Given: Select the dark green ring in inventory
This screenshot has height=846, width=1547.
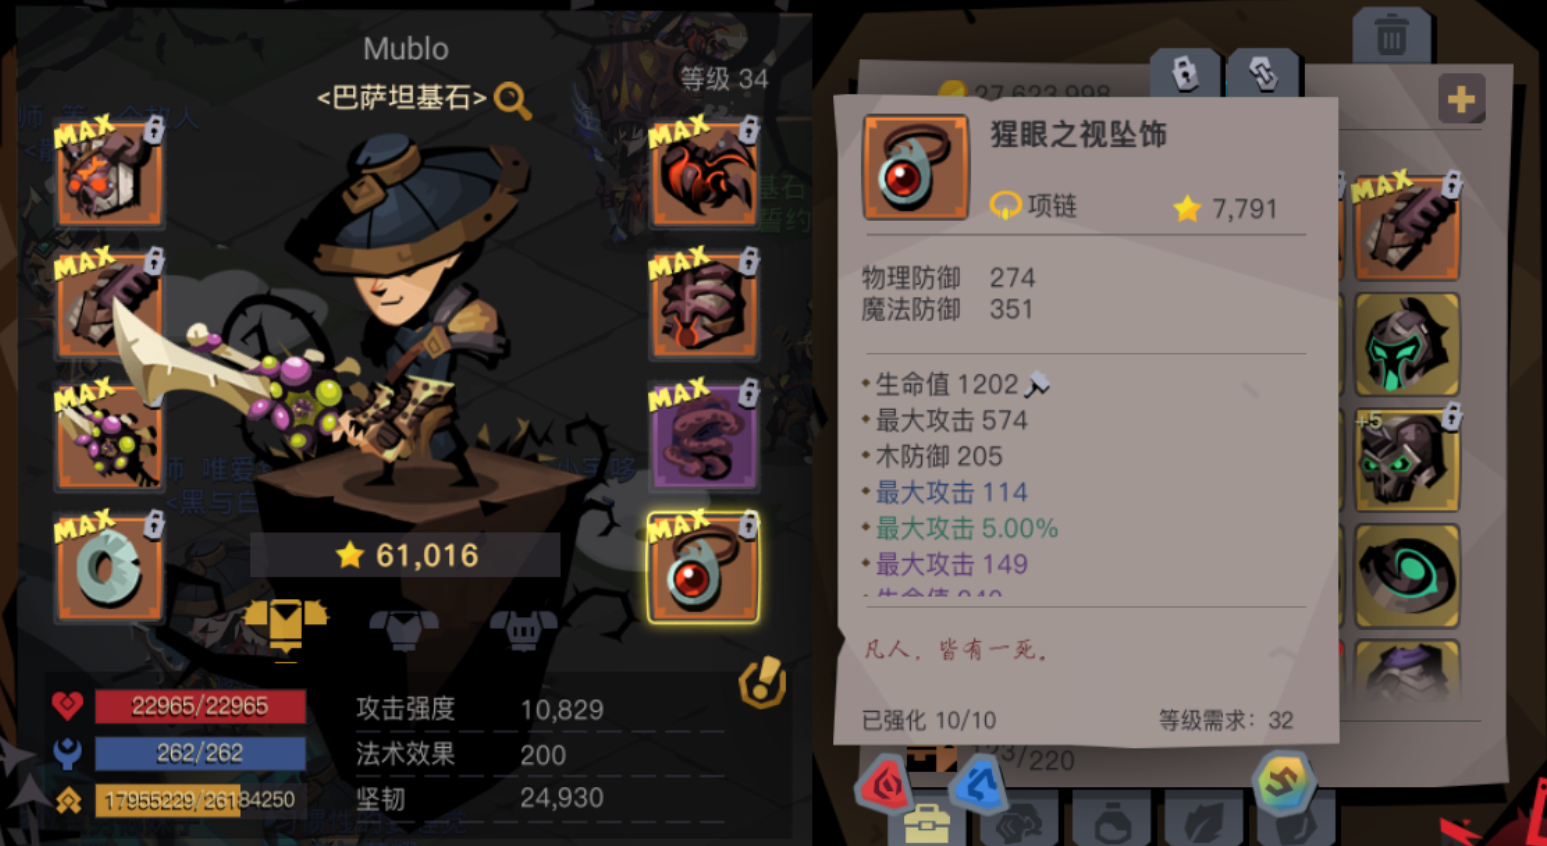Looking at the screenshot, I should pos(1406,575).
